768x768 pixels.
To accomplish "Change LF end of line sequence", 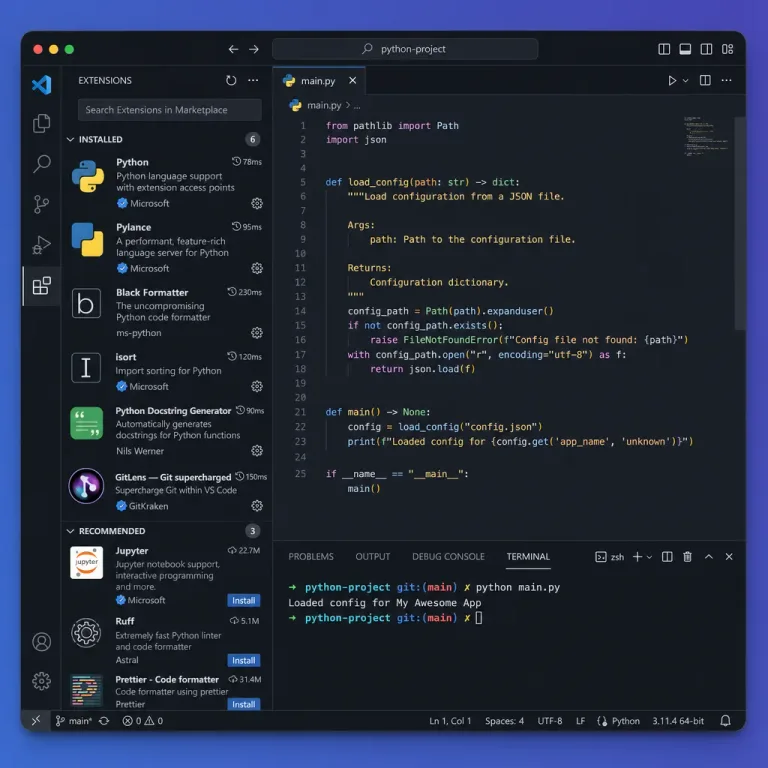I will click(580, 720).
